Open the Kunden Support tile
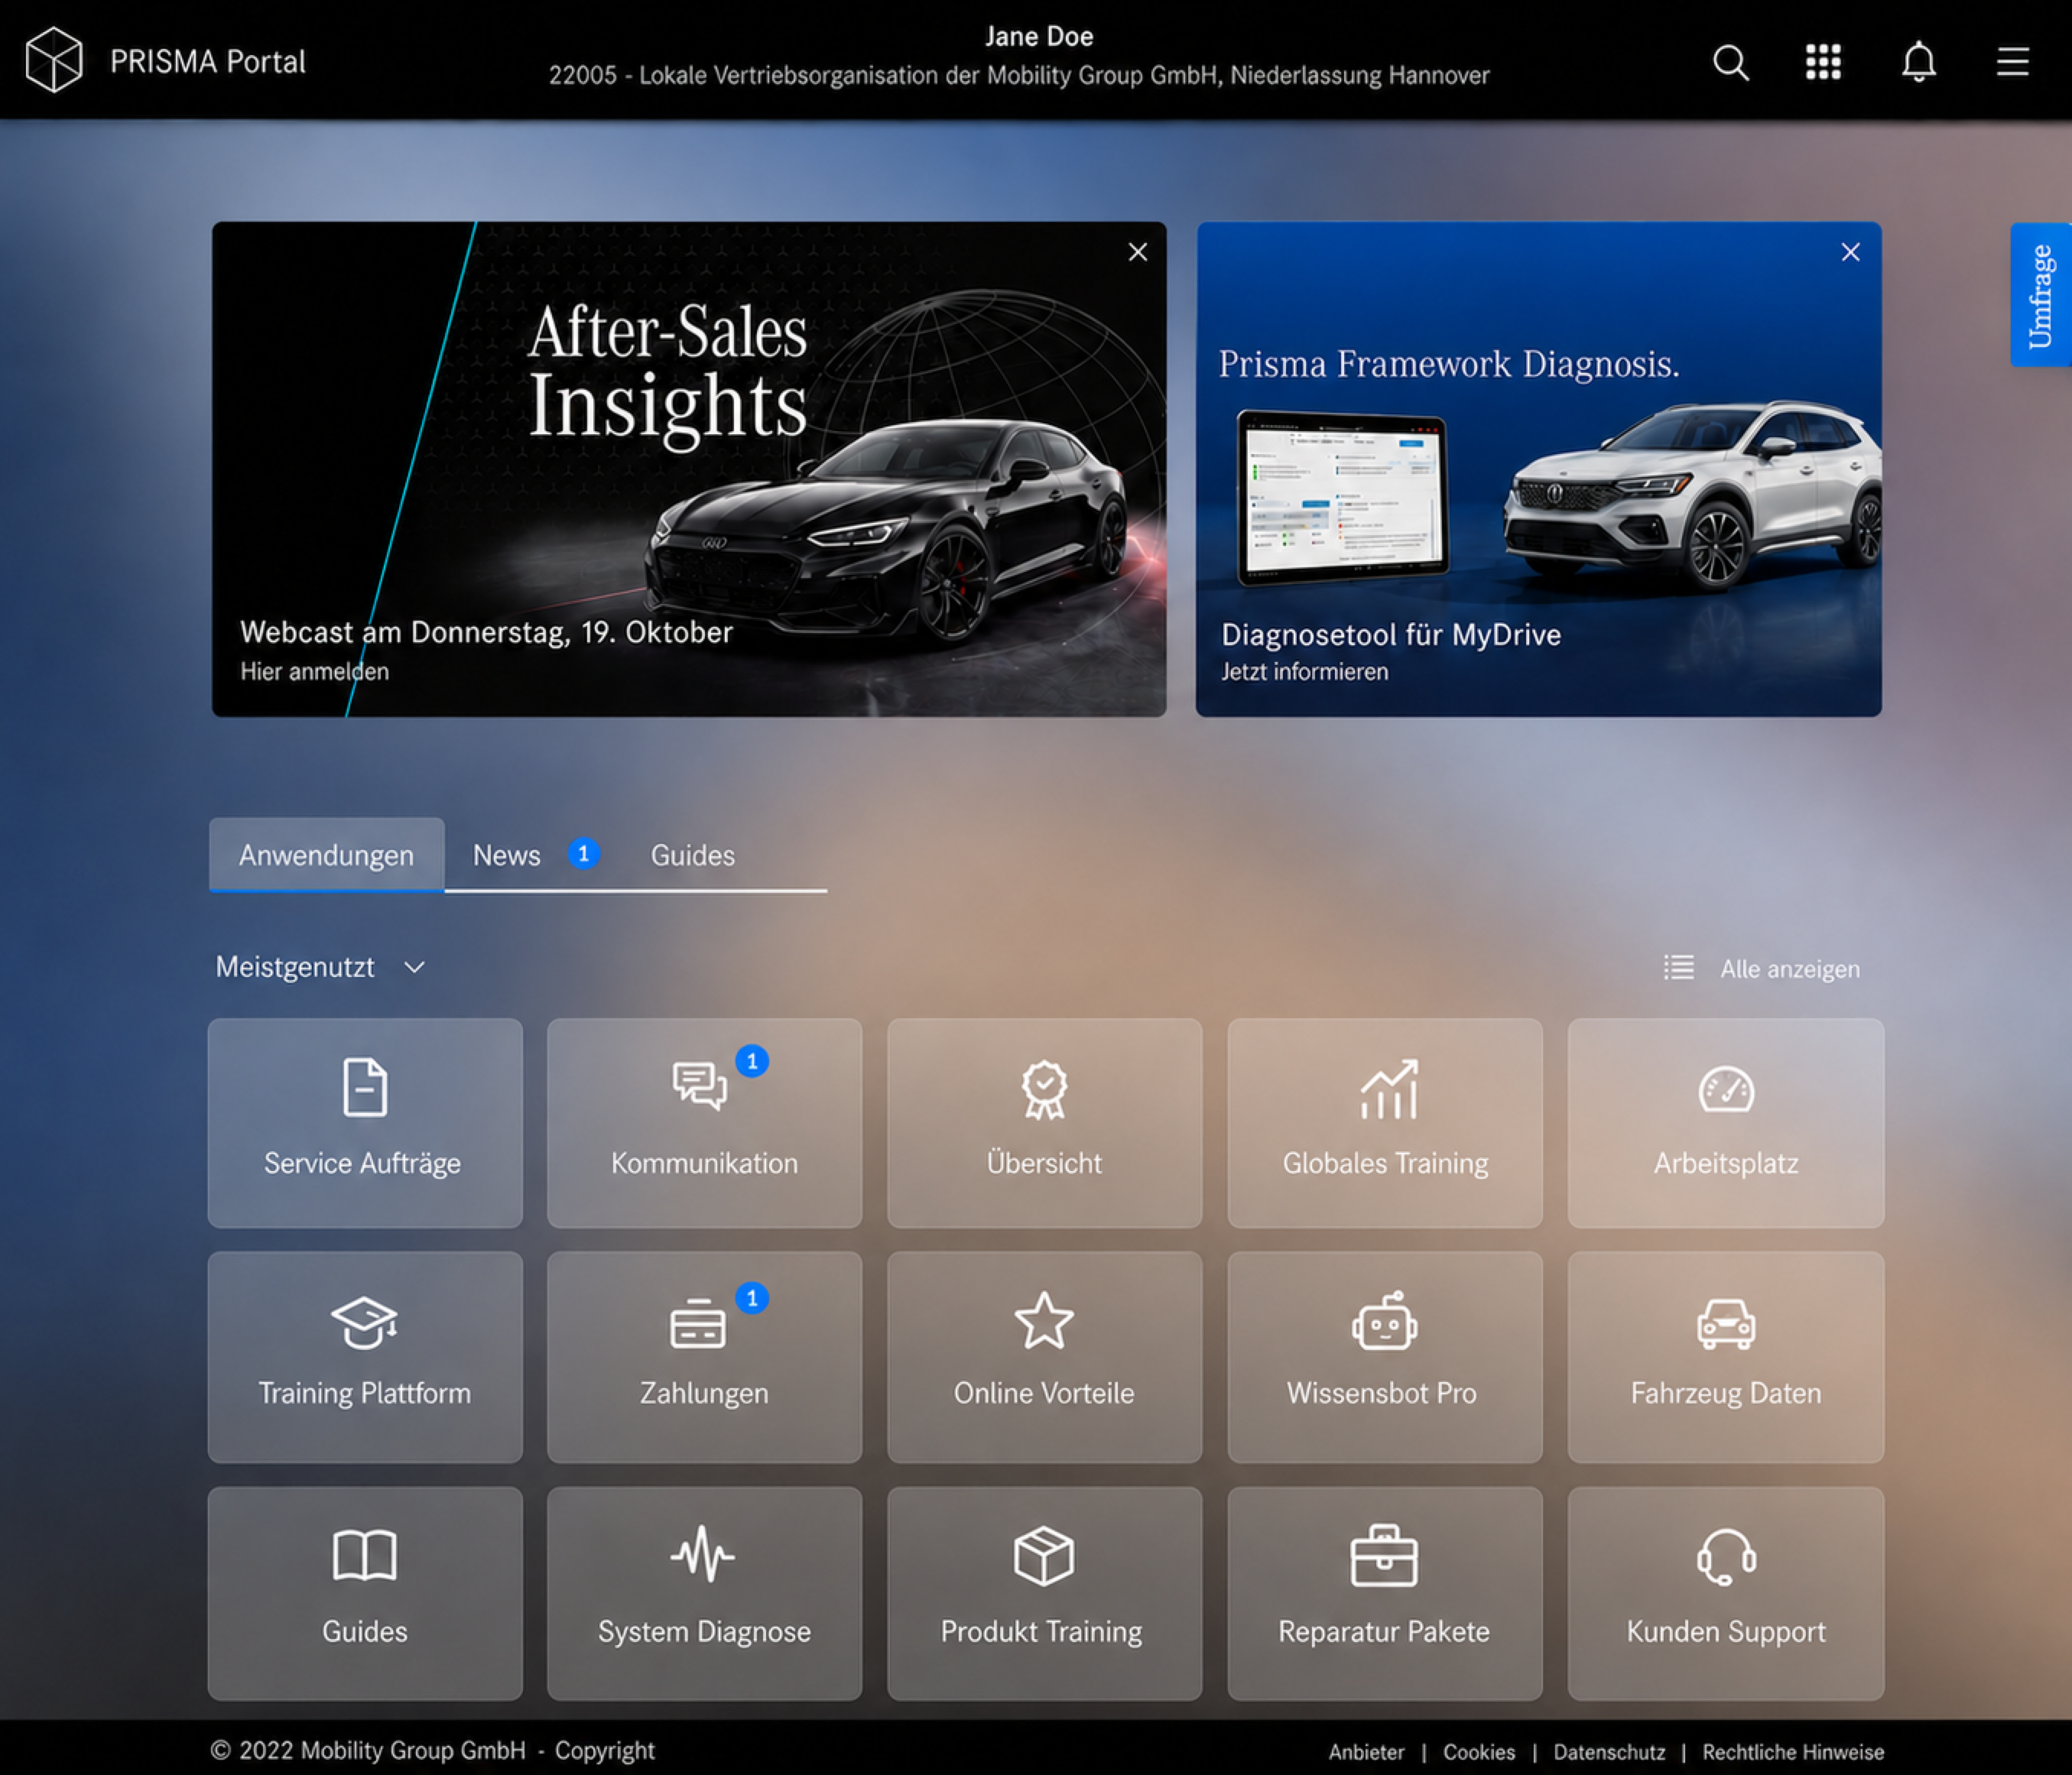Viewport: 2072px width, 1775px height. pos(1726,1593)
